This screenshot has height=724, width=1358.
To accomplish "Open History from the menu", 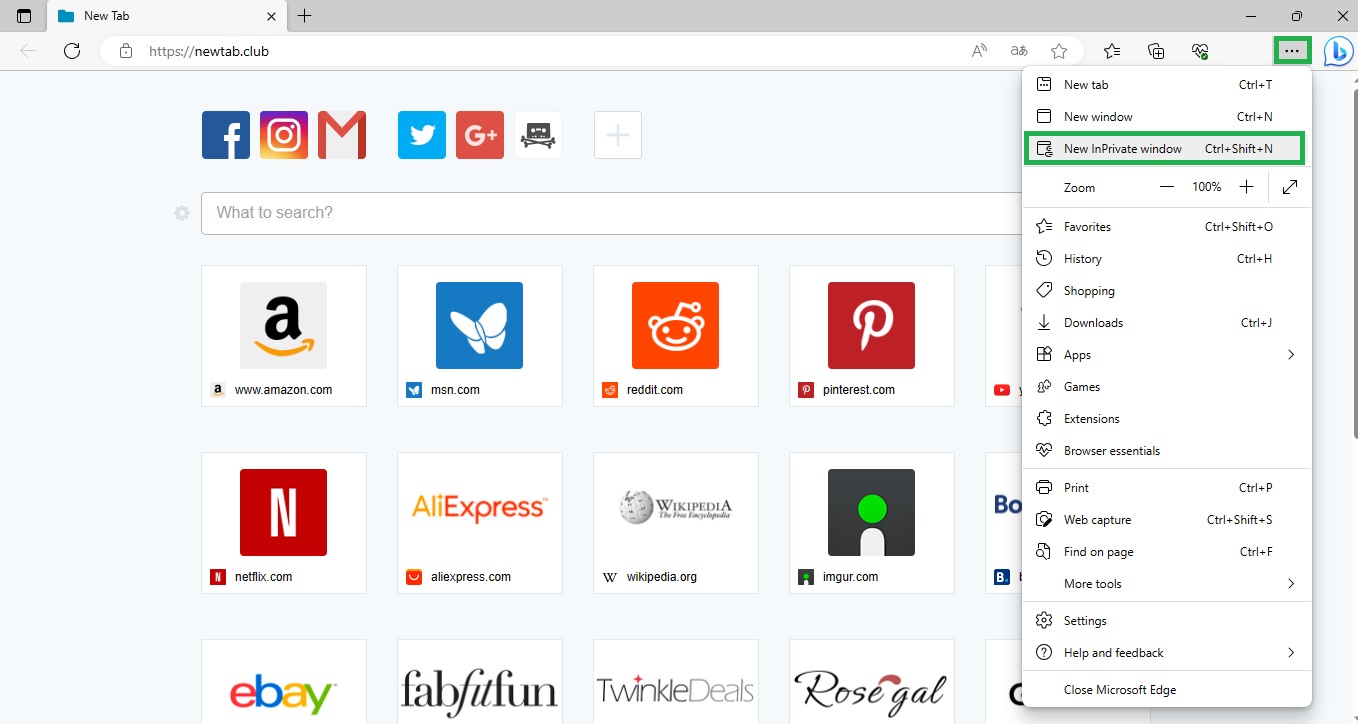I will [1167, 259].
